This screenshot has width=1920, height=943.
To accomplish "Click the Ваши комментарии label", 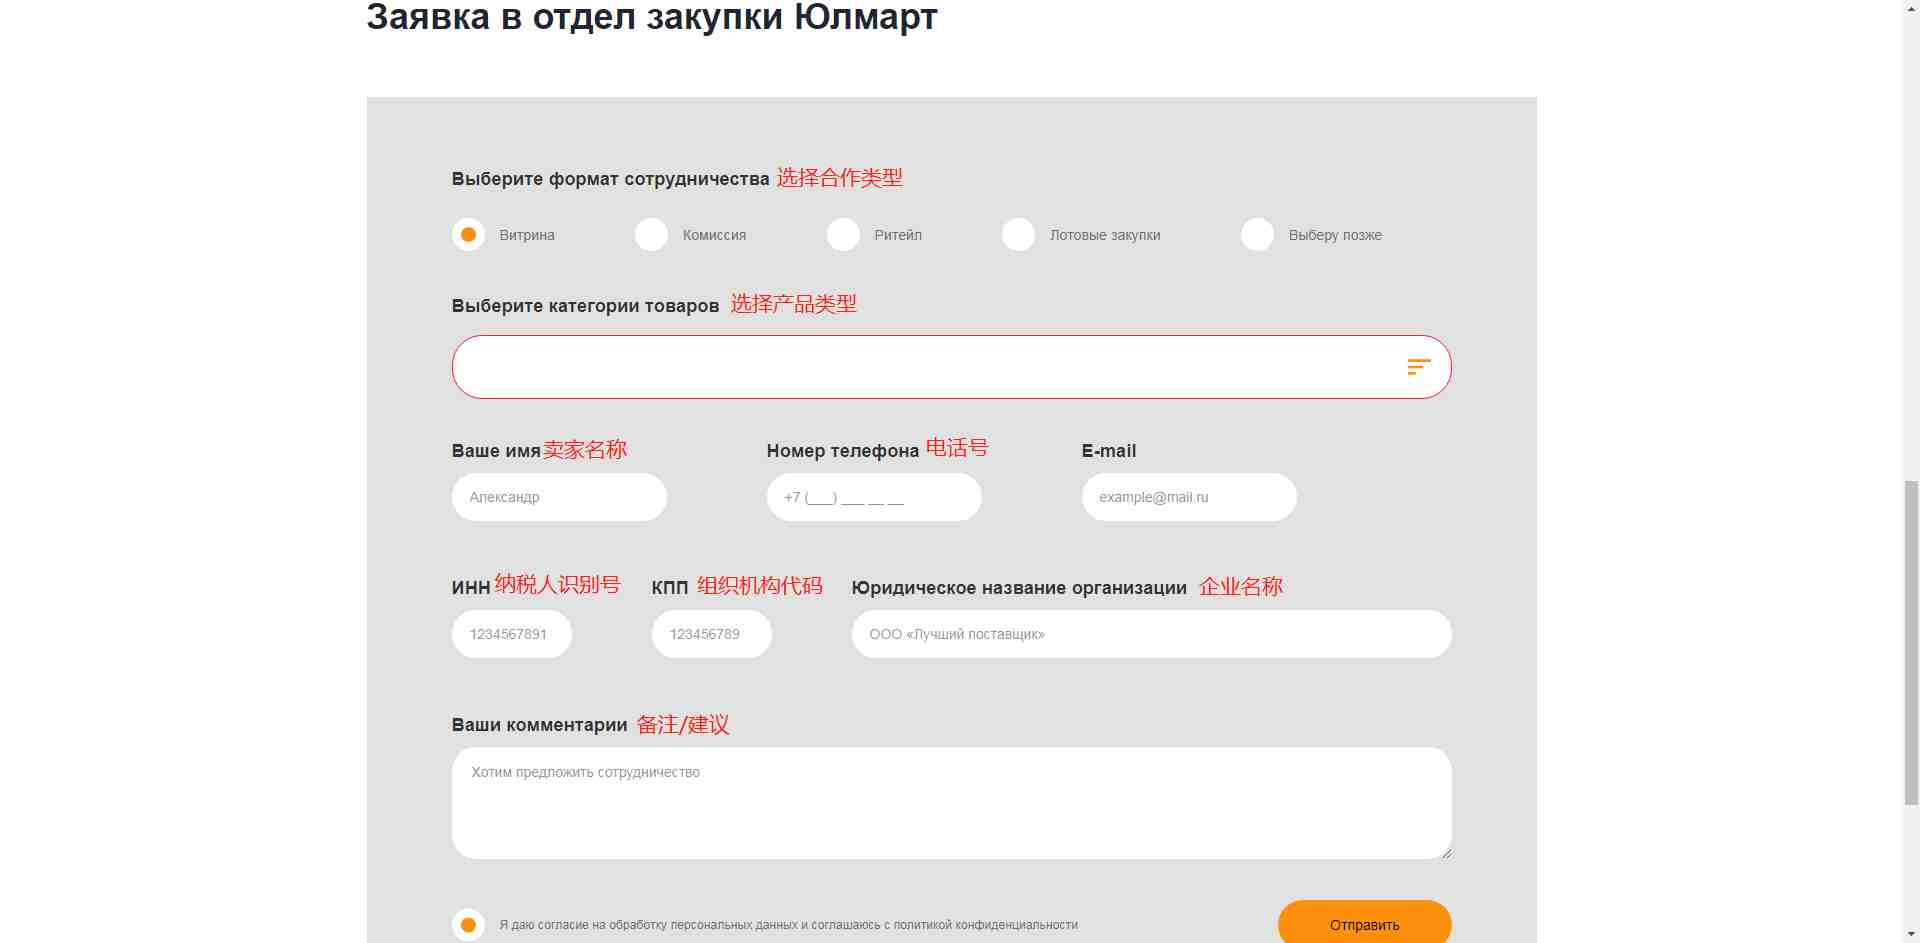I will (x=539, y=725).
